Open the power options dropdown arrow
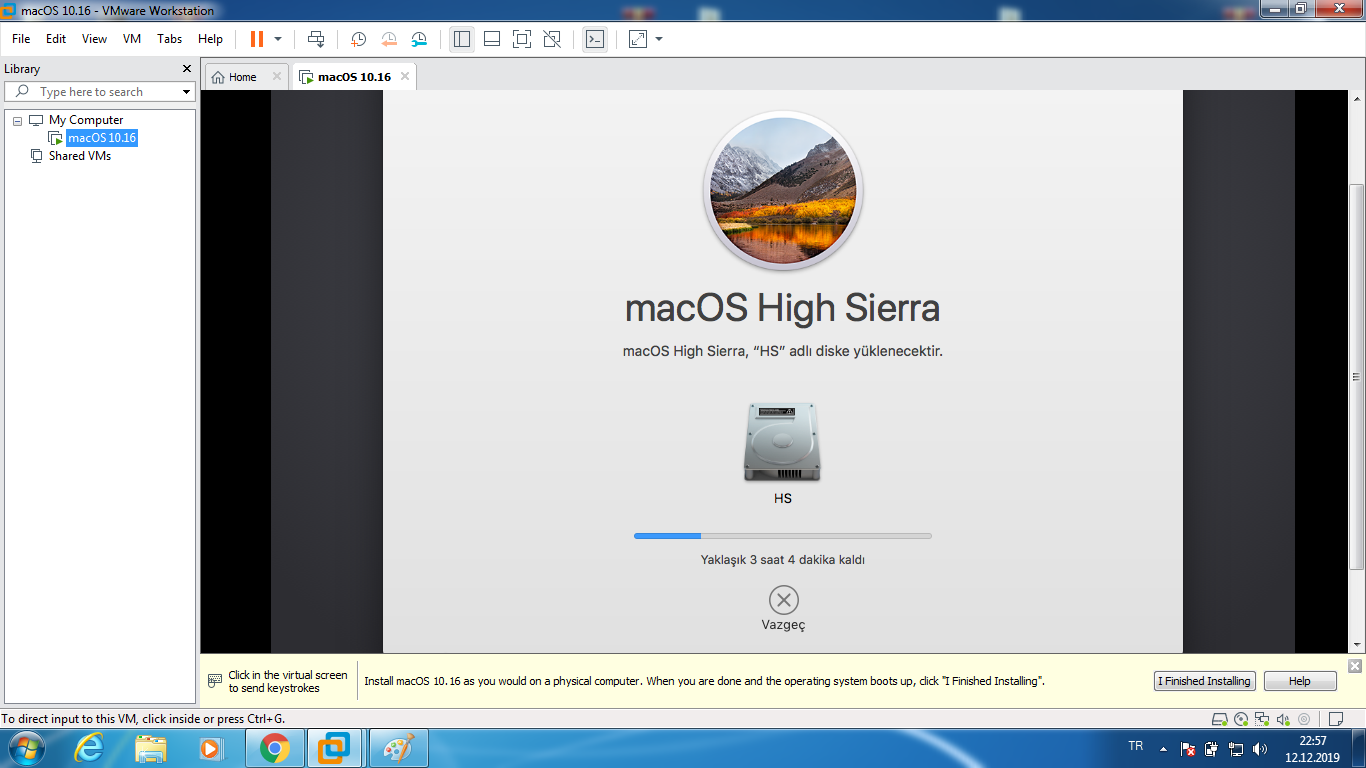1366x768 pixels. tap(278, 39)
